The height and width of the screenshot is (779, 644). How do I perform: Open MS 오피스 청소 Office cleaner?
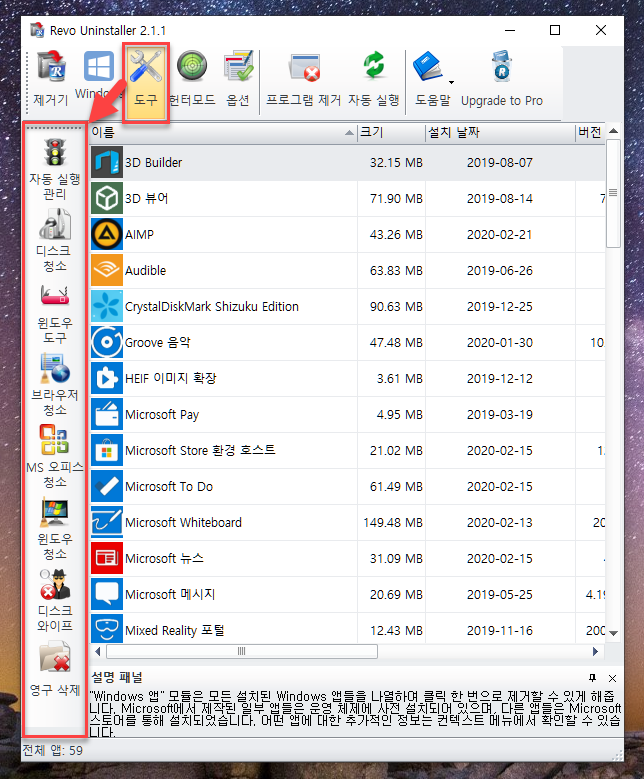[x=55, y=457]
